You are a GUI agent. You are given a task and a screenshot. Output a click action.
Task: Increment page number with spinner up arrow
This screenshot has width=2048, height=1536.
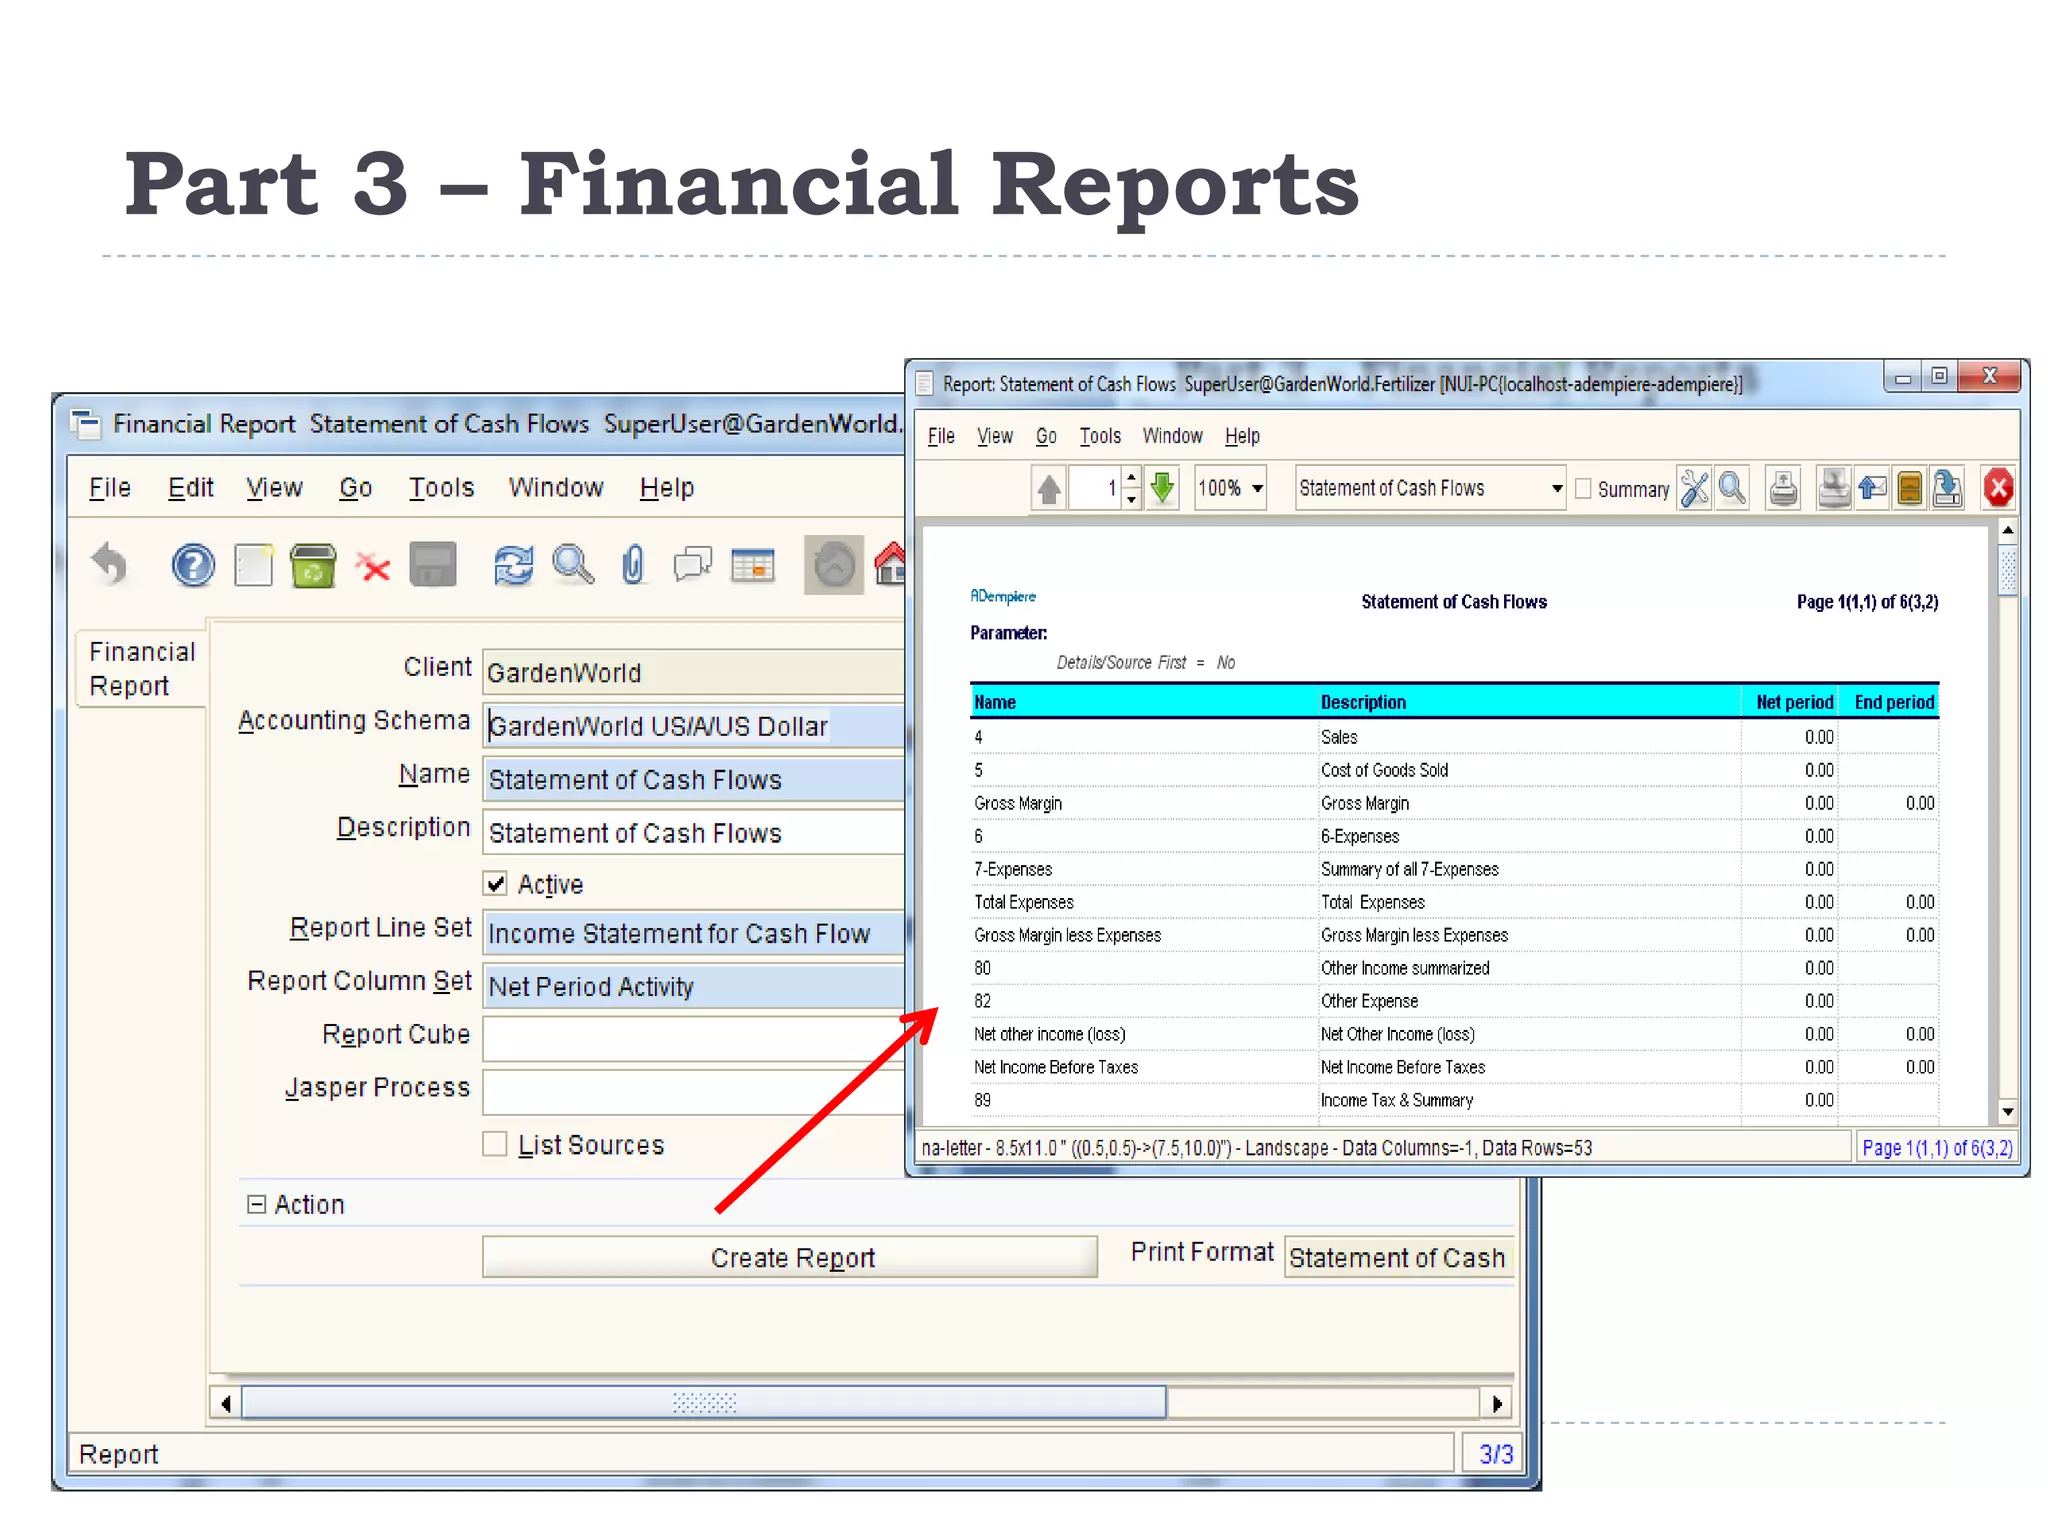pyautogui.click(x=1131, y=478)
